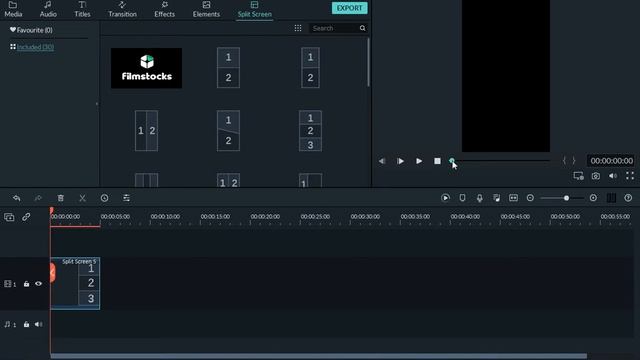The height and width of the screenshot is (360, 640).
Task: Click the timeline ruler at 00:00:40:00
Action: [465, 217]
